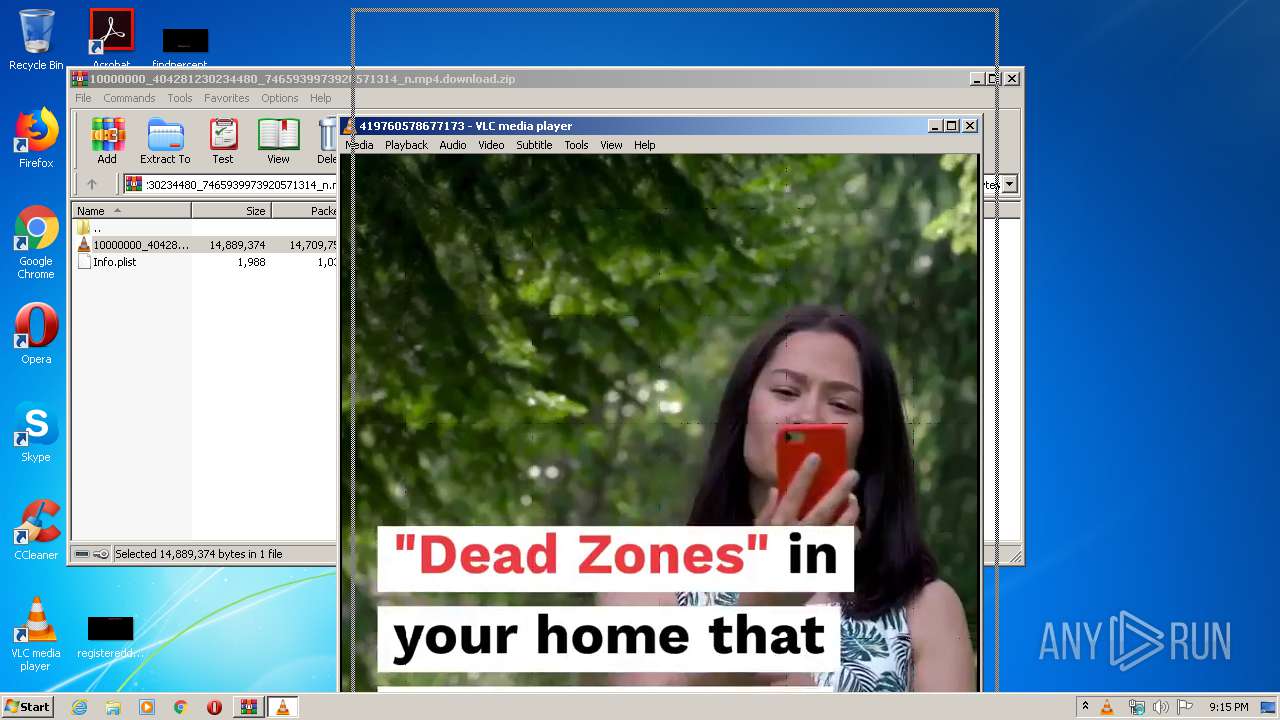The image size is (1280, 720).
Task: Open the Subtitle menu in VLC
Action: click(534, 145)
